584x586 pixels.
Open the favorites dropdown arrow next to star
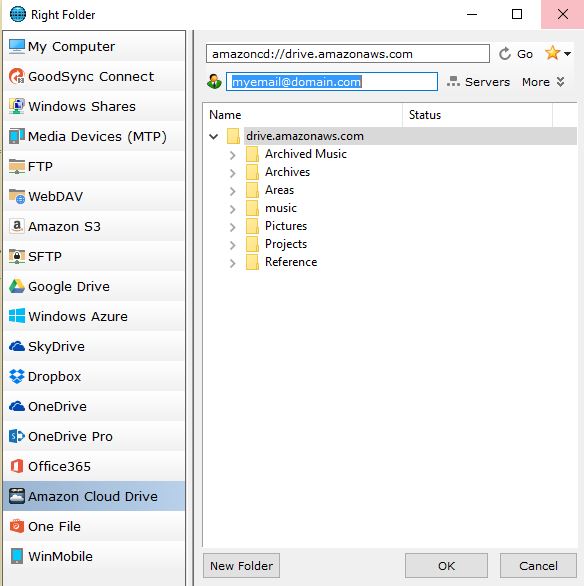567,54
